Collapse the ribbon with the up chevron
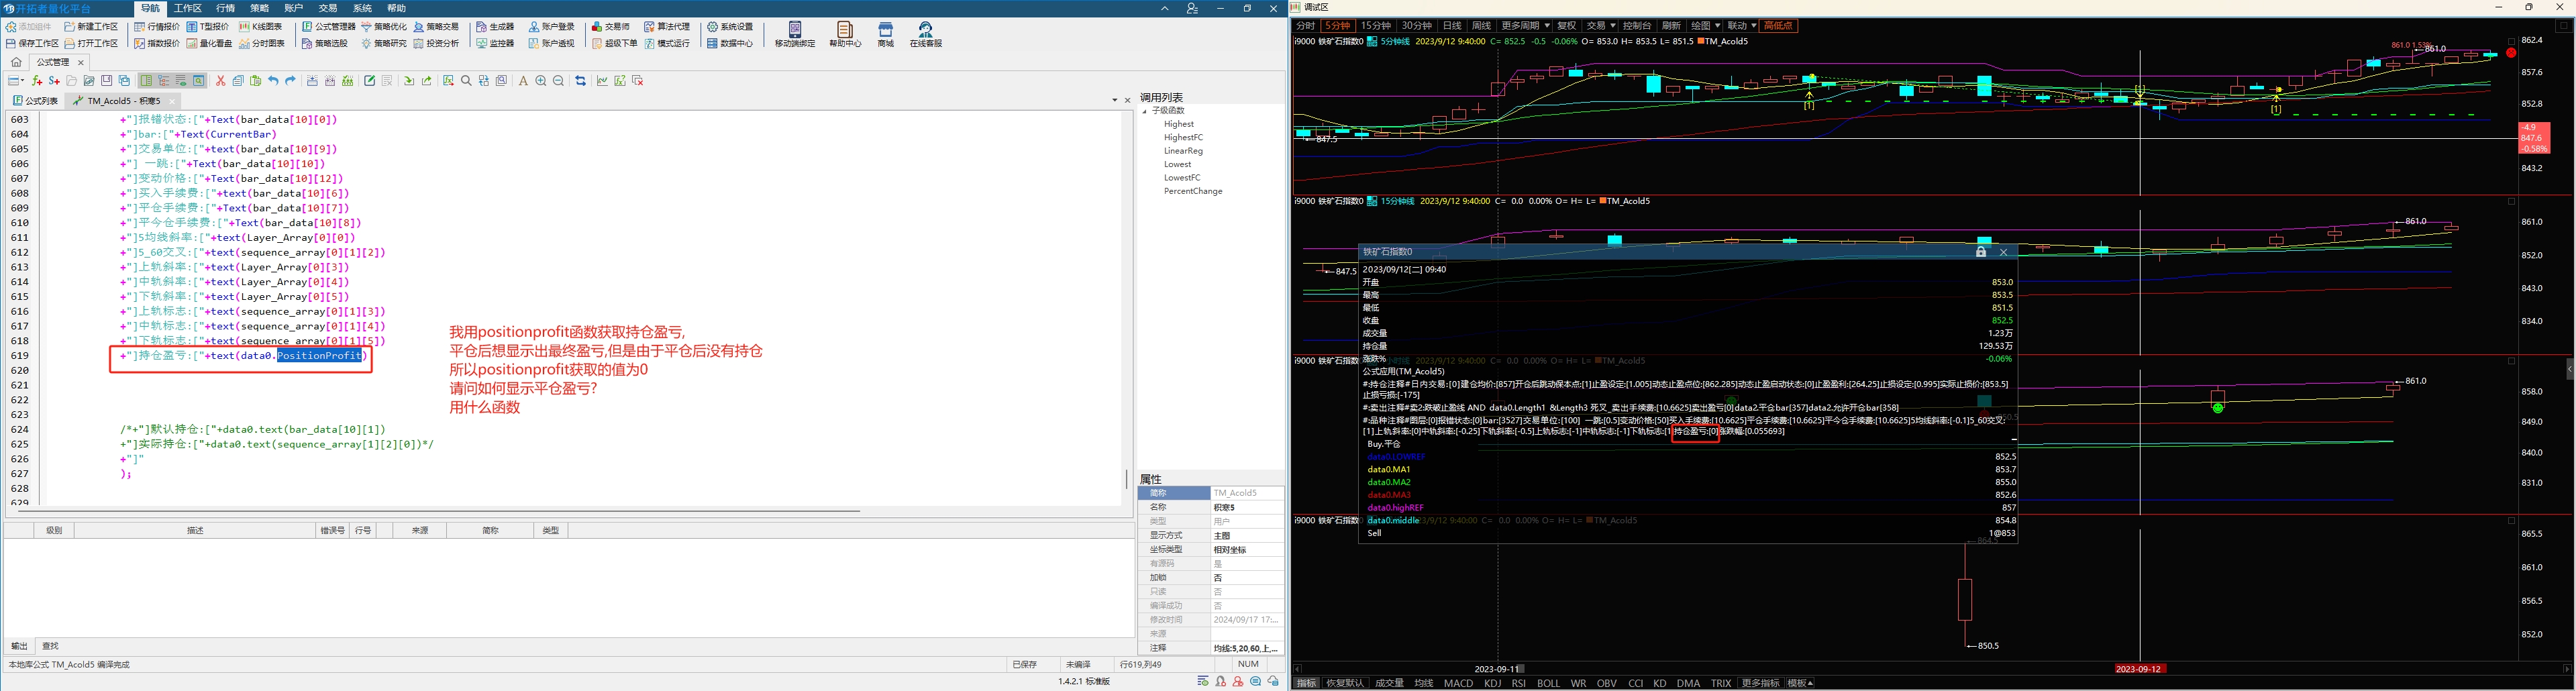Screen dimensions: 2576x691 coord(1164,8)
